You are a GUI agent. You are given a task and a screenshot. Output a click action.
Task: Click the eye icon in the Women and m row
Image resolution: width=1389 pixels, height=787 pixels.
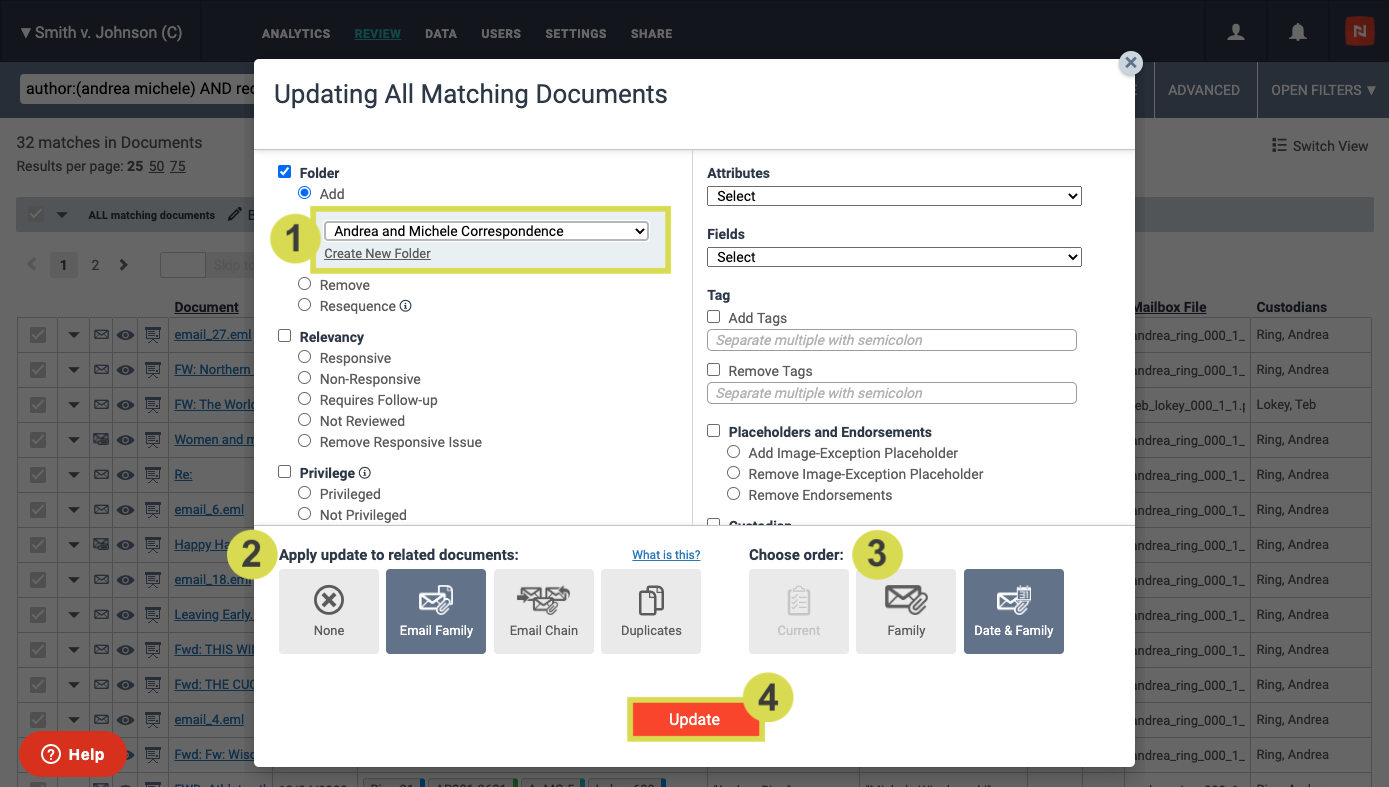click(x=125, y=440)
